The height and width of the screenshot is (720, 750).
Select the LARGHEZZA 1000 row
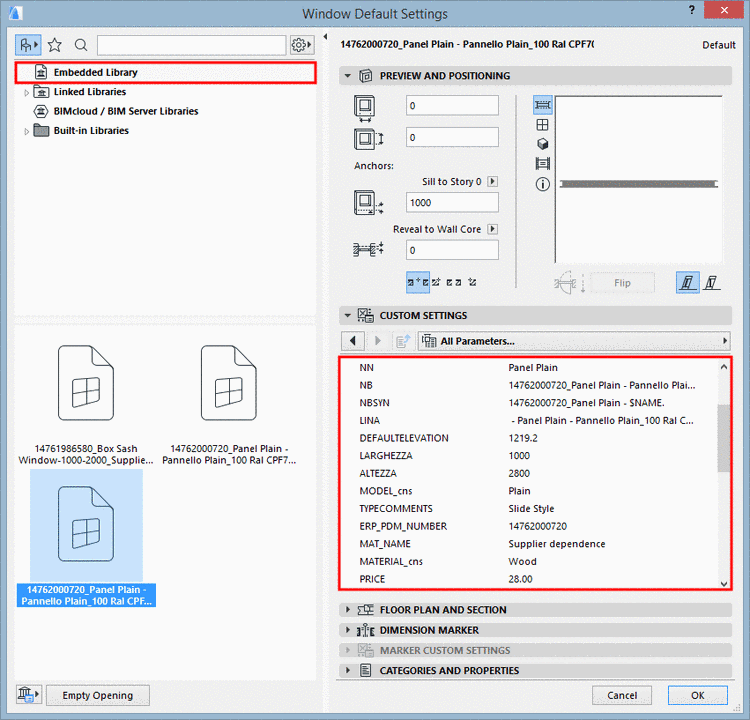tap(529, 455)
